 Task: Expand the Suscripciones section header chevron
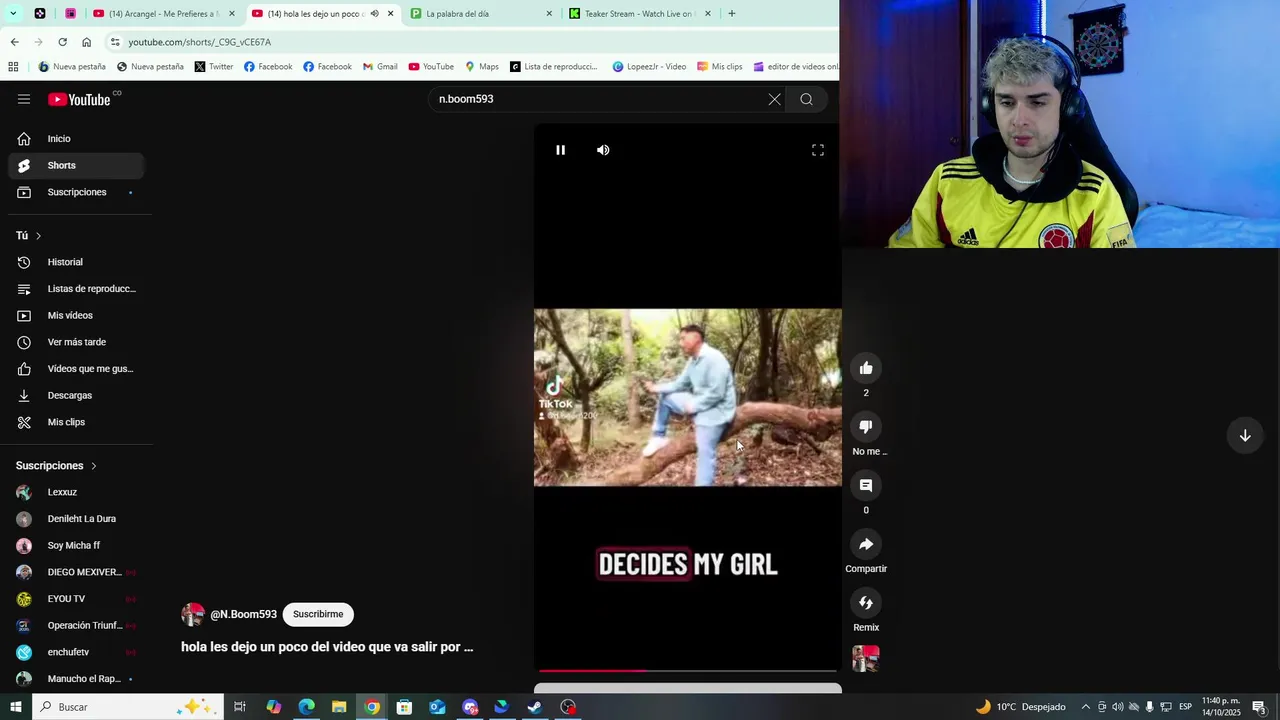(x=94, y=466)
